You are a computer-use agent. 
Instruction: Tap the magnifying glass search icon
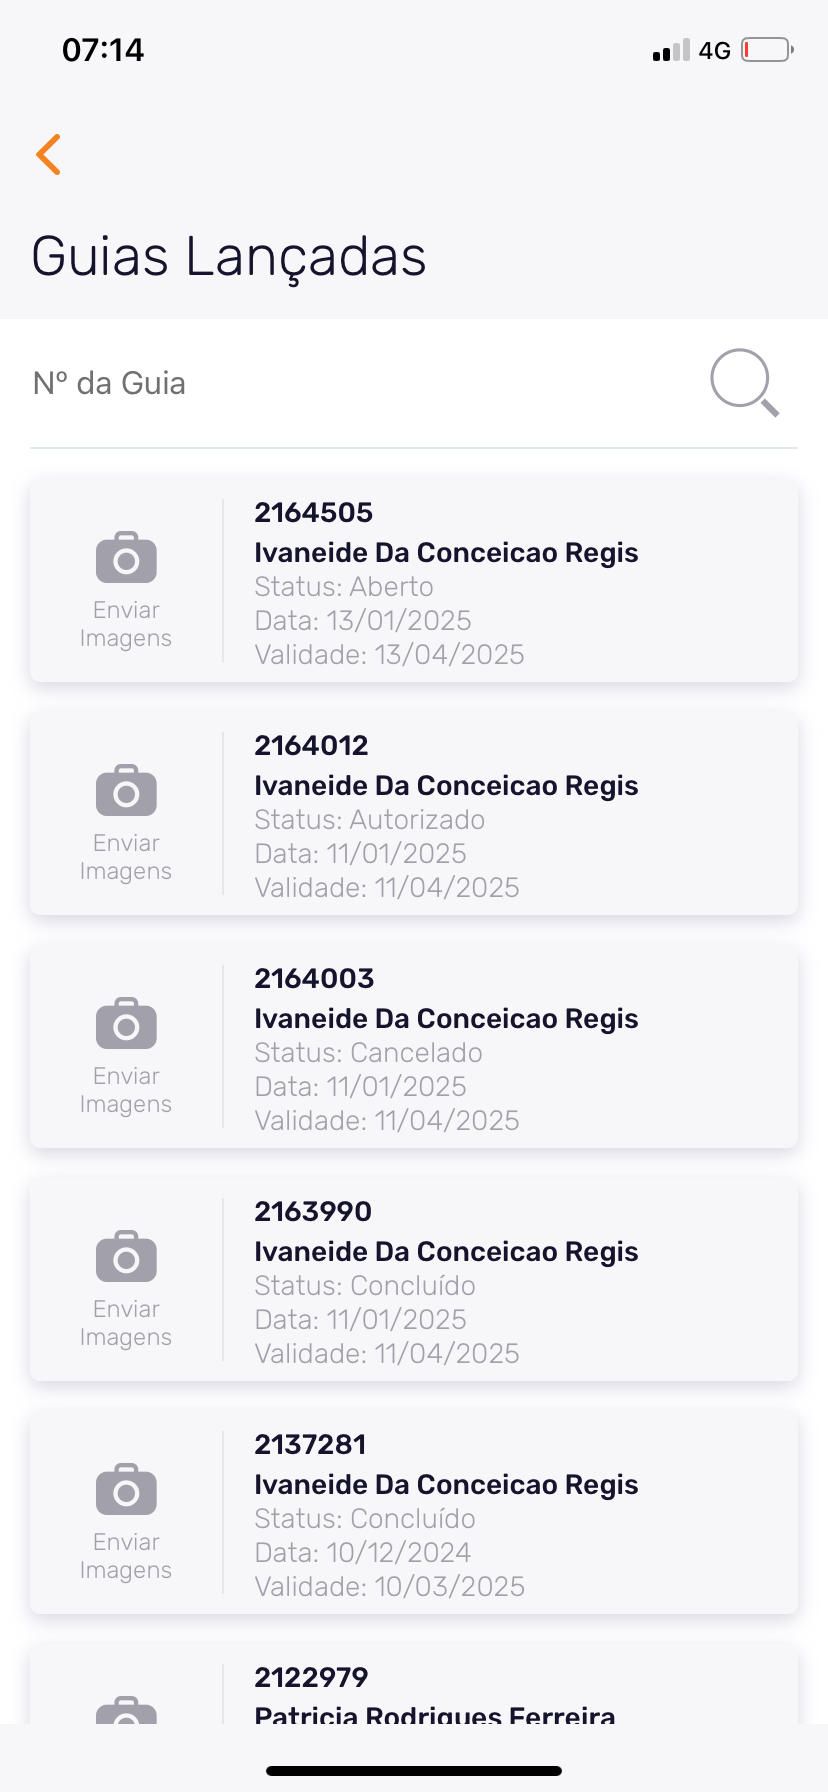click(x=744, y=382)
